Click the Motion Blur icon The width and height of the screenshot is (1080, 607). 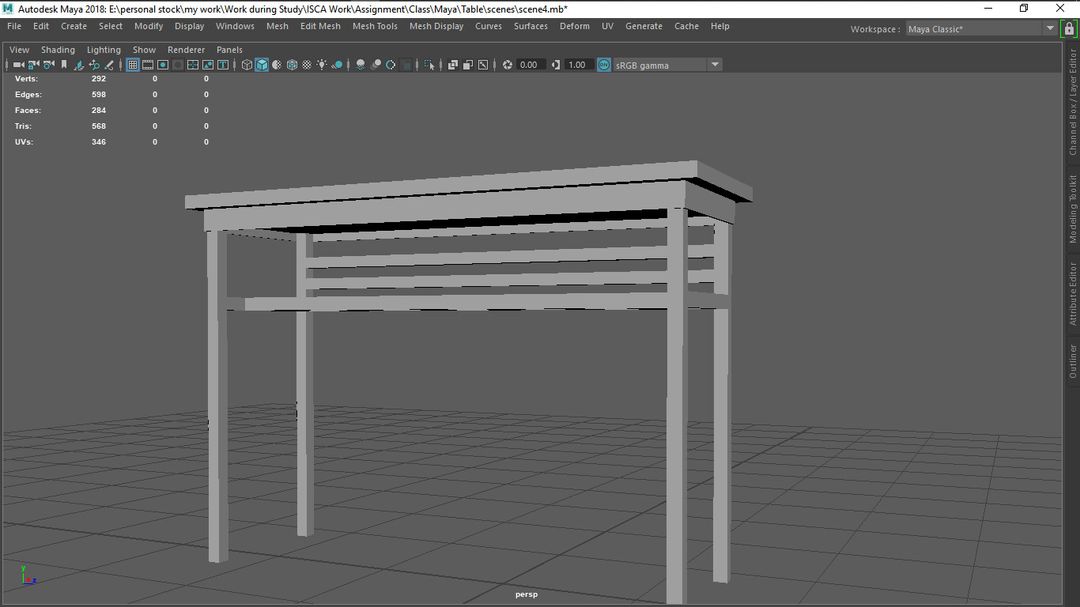tap(375, 65)
